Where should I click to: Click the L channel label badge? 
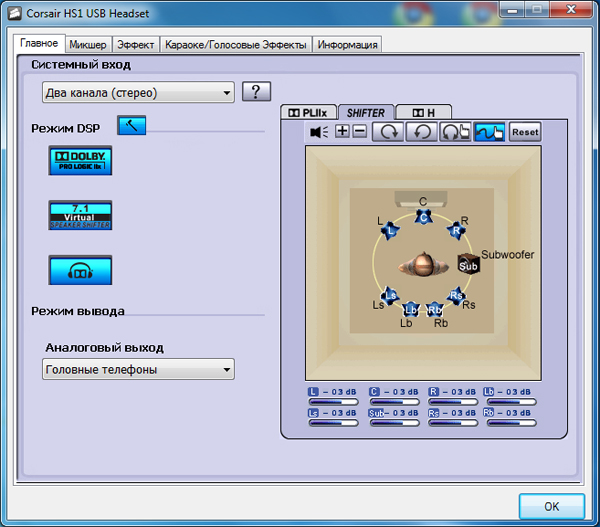[313, 392]
